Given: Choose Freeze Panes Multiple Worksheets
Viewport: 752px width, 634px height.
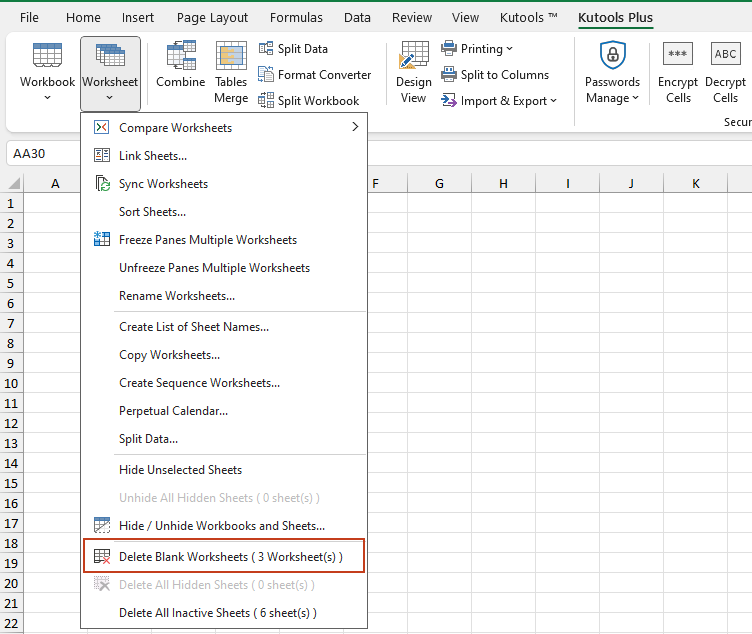Looking at the screenshot, I should tap(207, 240).
